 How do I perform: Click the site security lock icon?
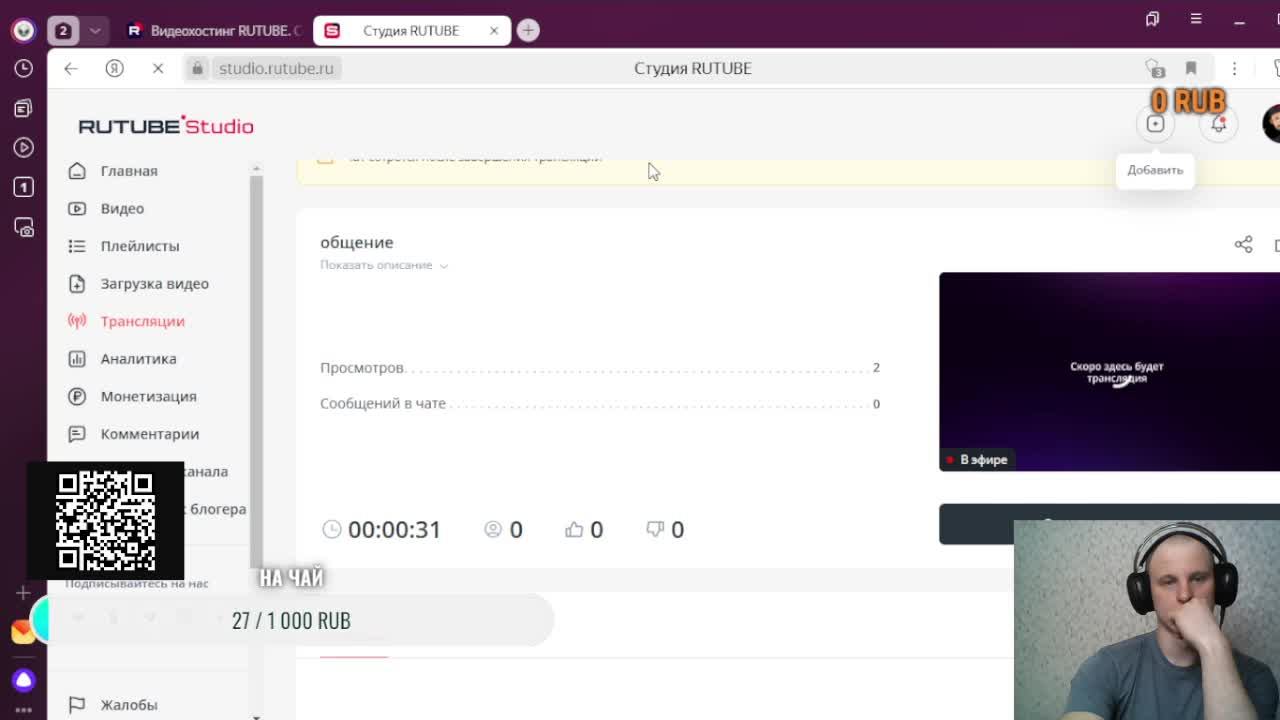coord(197,68)
